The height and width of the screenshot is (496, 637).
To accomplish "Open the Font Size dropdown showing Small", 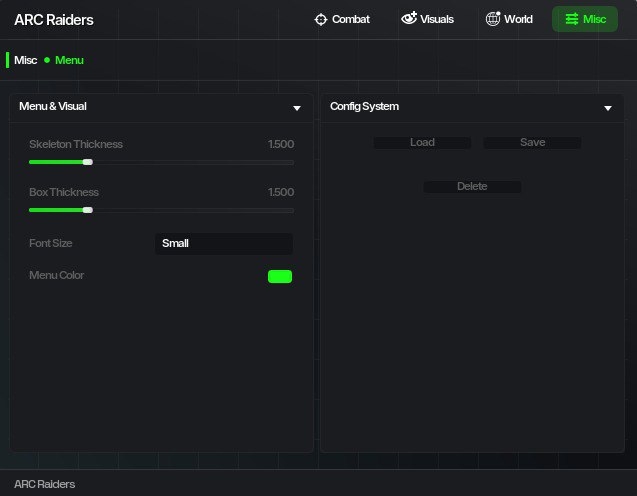I will [224, 243].
